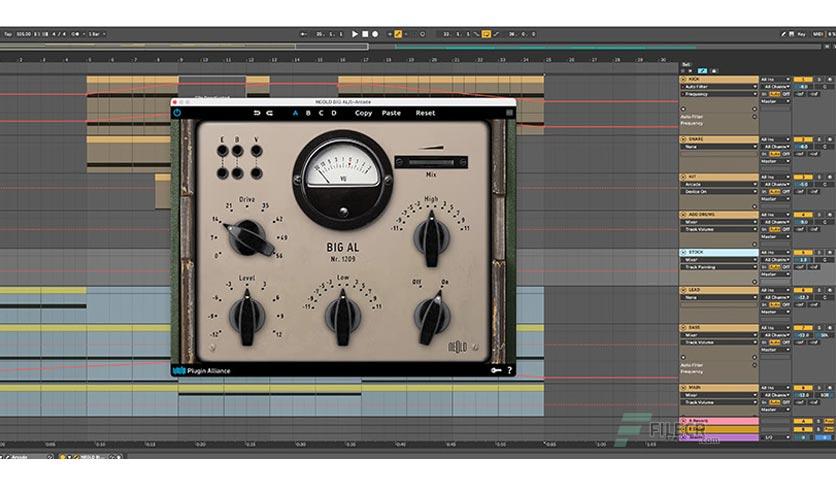Select plugin preset slot B
This screenshot has height=484, width=836.
308,113
